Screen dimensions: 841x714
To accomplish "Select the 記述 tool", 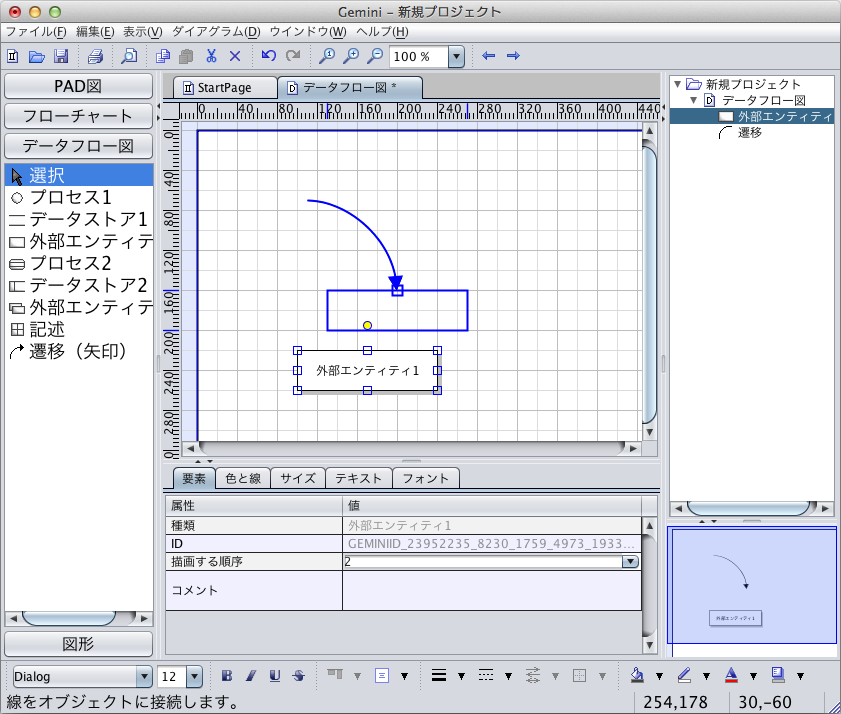I will click(79, 329).
